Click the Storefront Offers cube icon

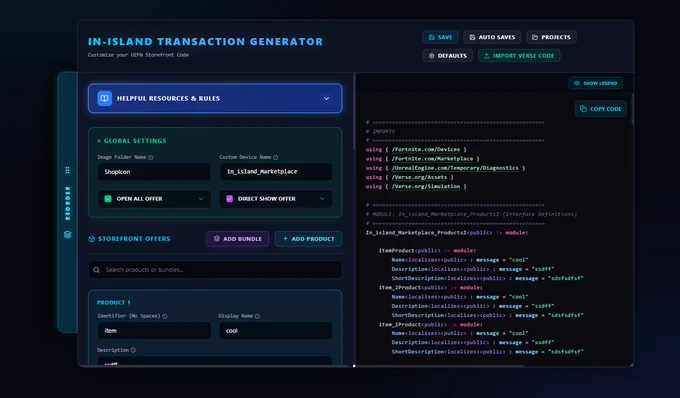[92, 239]
